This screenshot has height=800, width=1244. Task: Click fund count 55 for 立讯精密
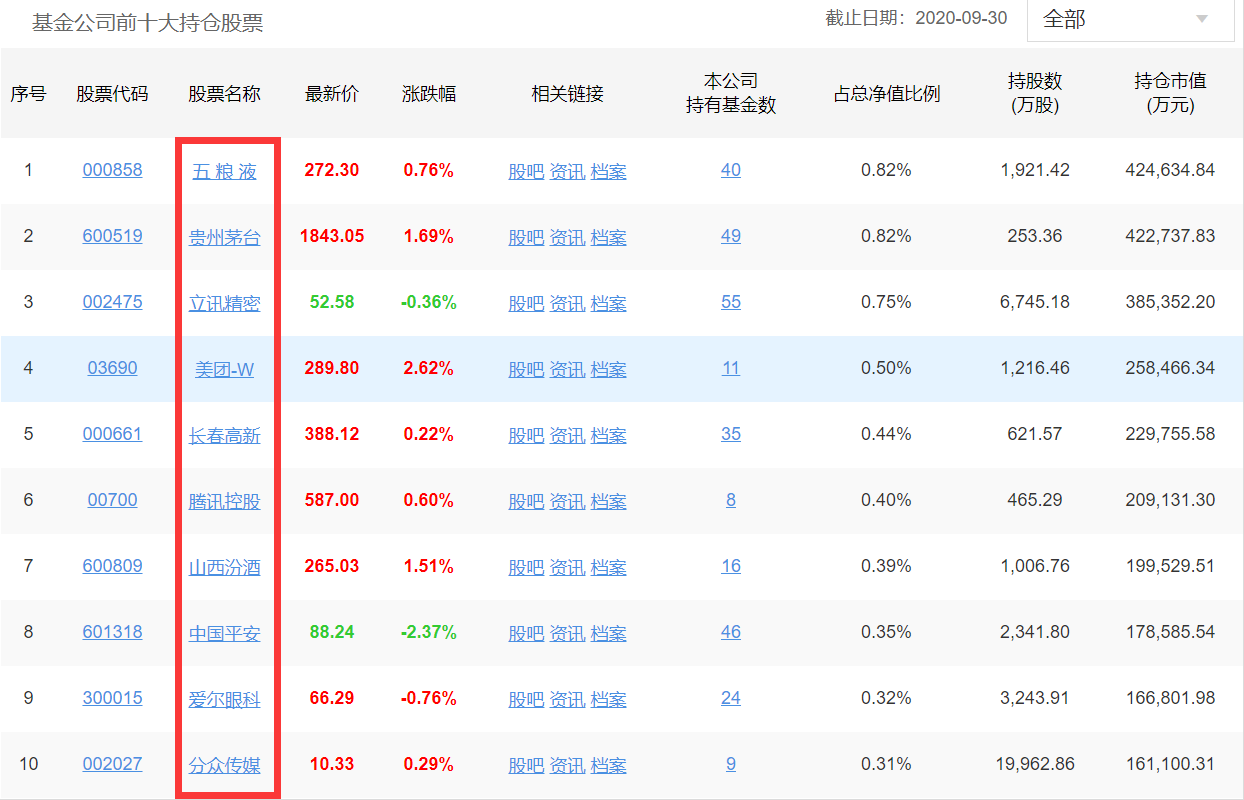point(731,302)
